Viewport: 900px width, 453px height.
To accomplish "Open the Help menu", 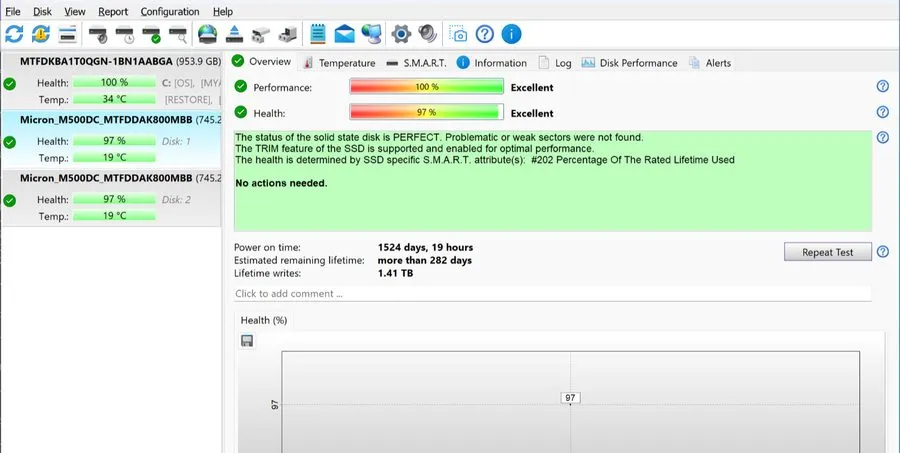I will [223, 11].
